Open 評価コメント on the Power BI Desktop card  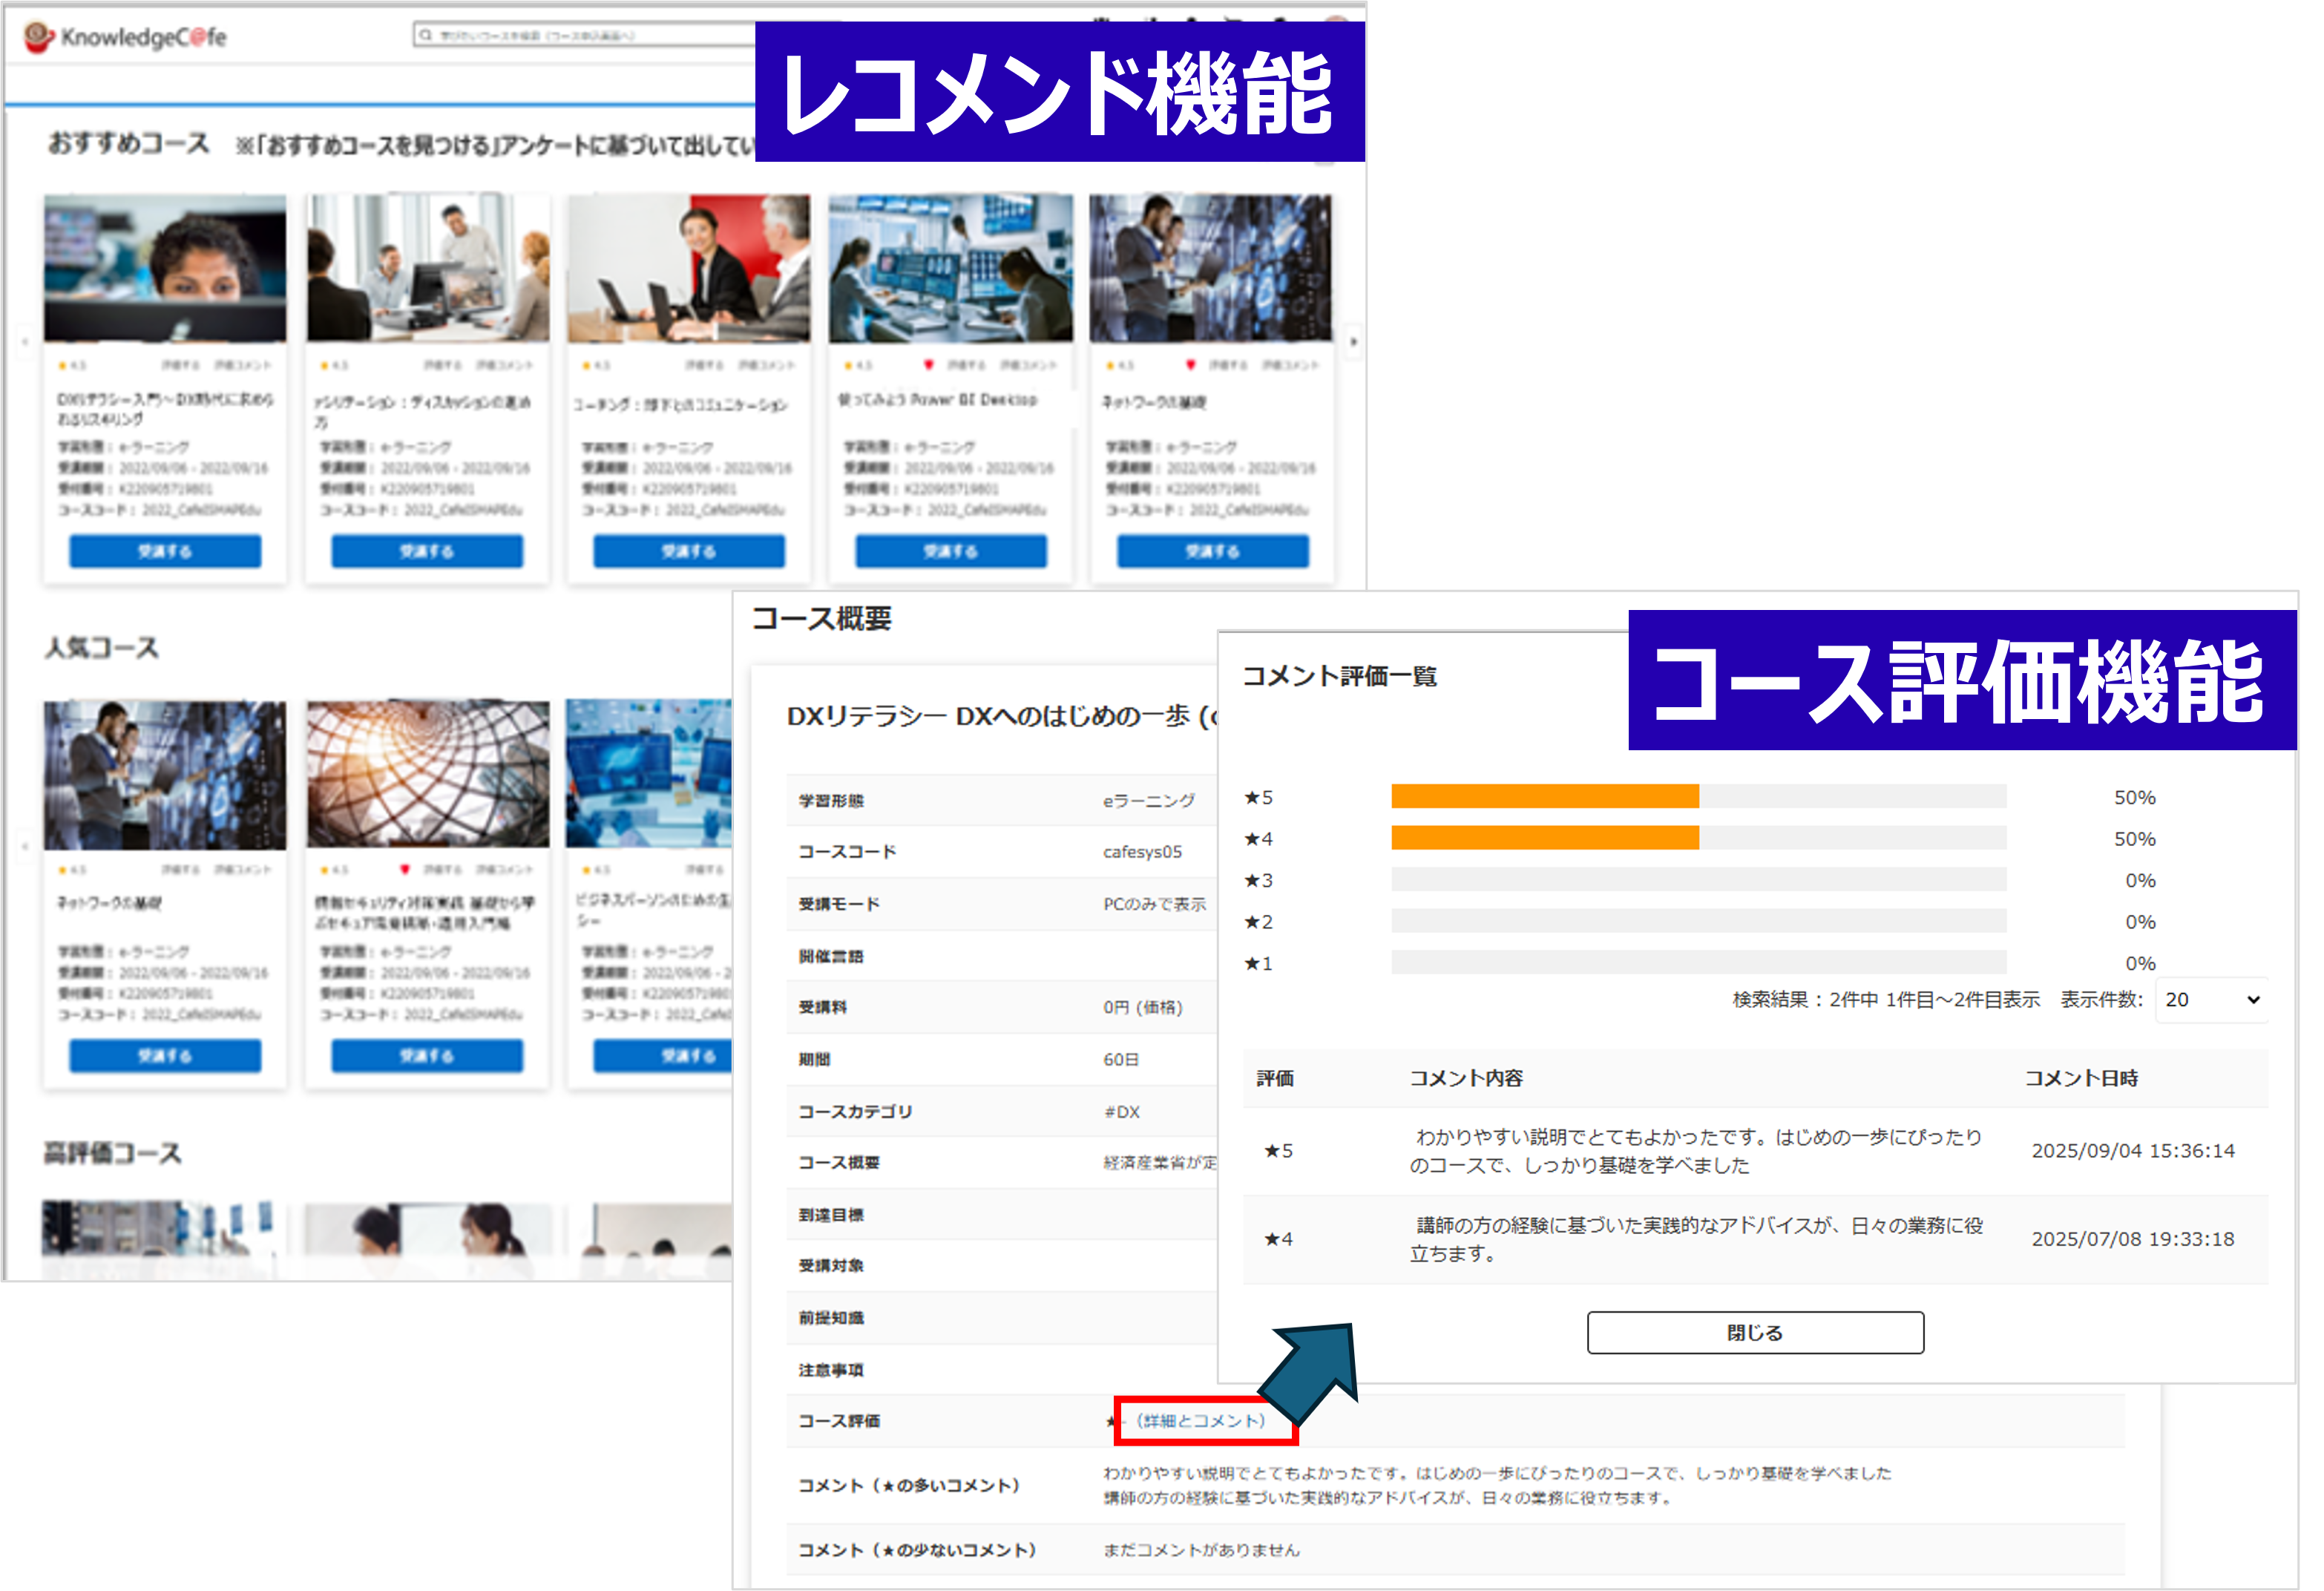point(1028,365)
